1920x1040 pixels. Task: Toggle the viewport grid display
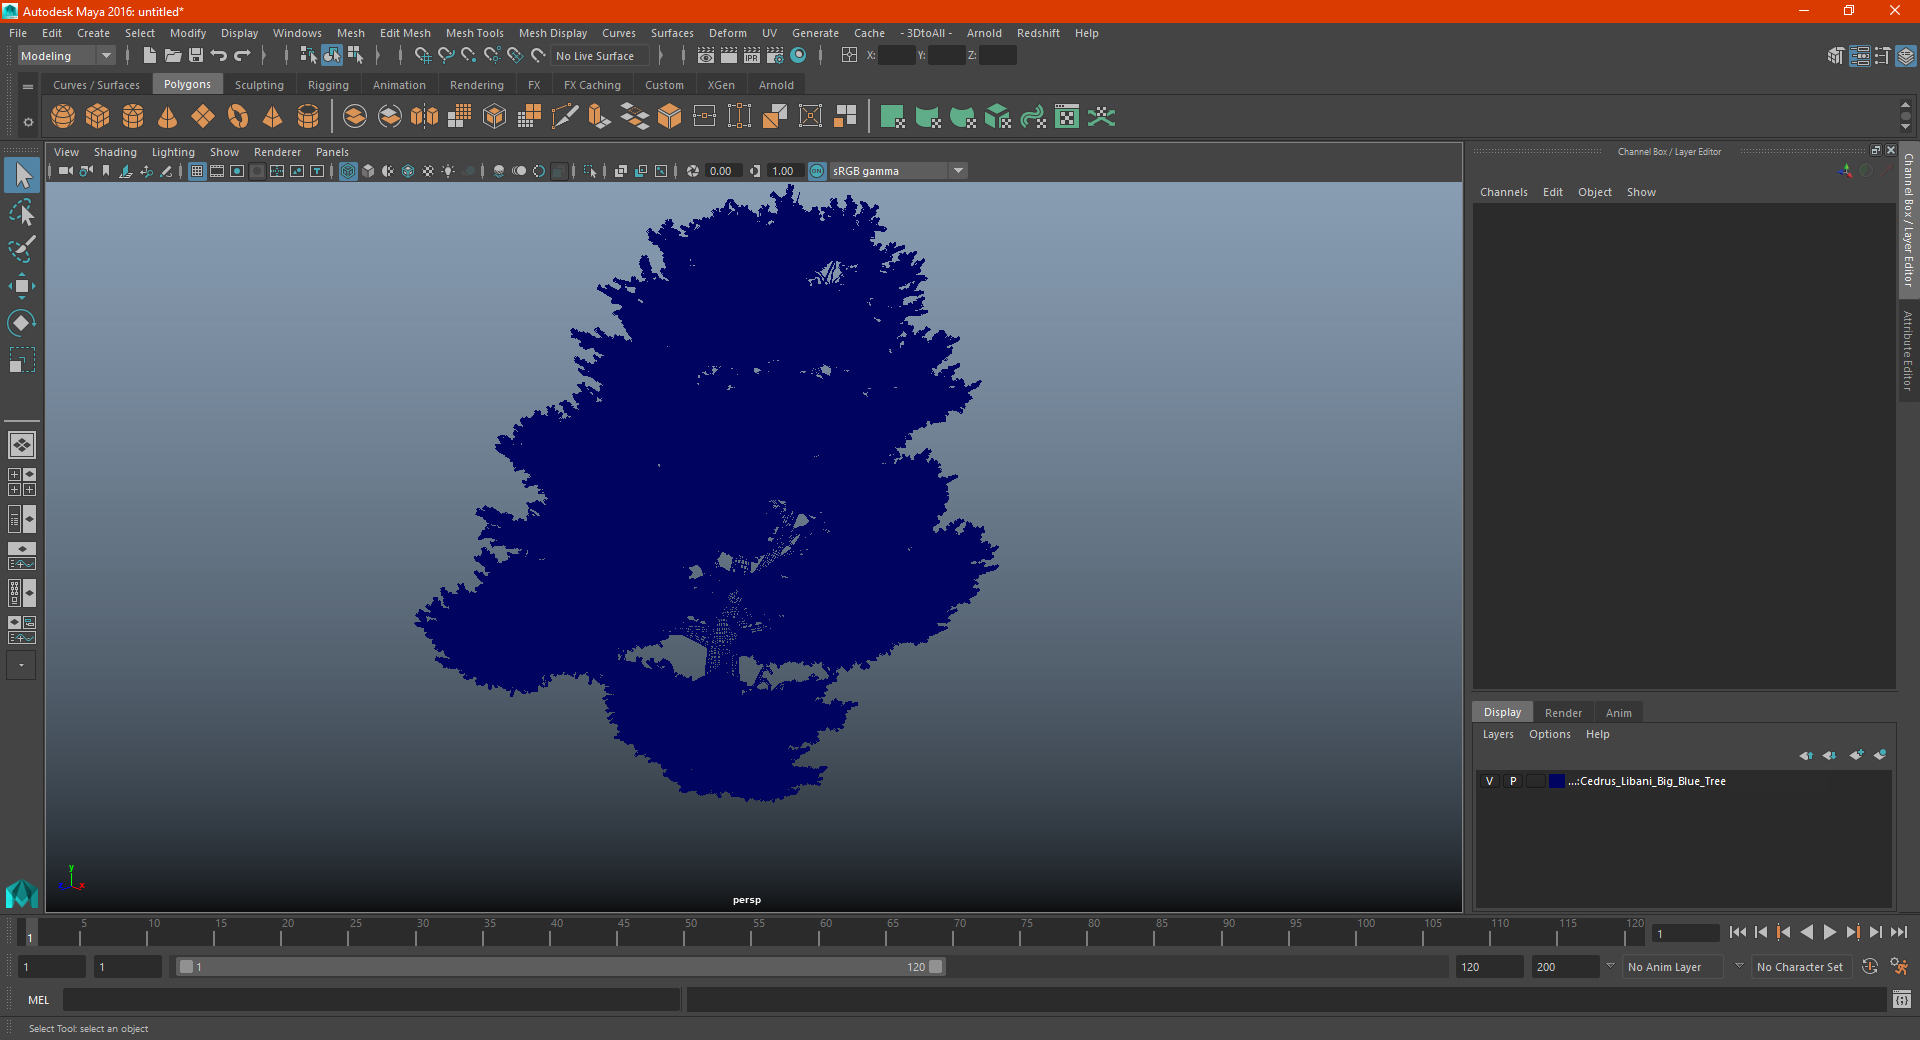(x=197, y=171)
